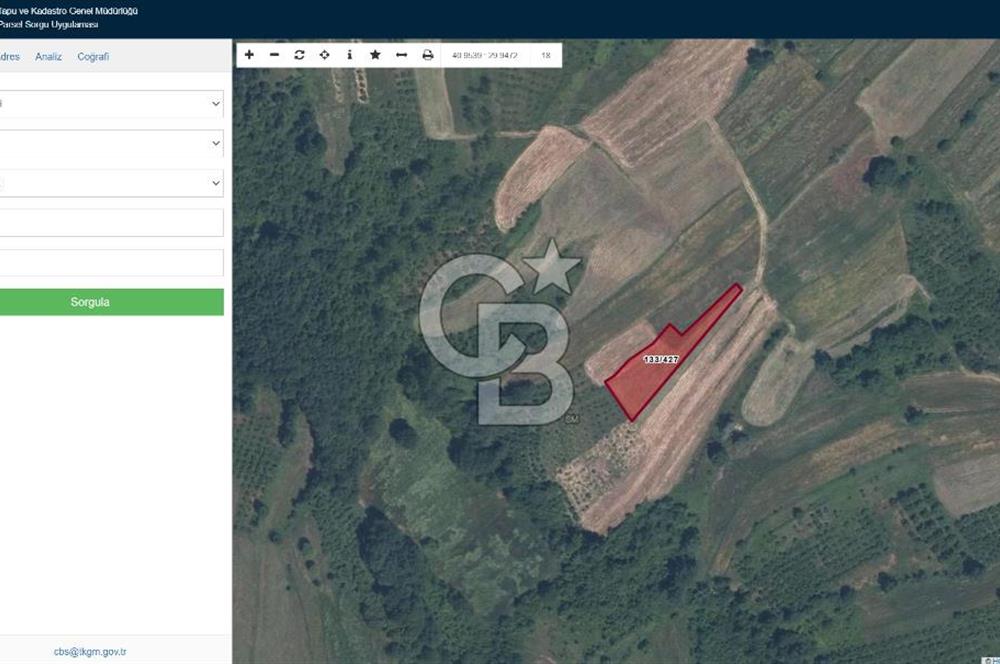
Task: Expand the second district dropdown
Action: 110,144
